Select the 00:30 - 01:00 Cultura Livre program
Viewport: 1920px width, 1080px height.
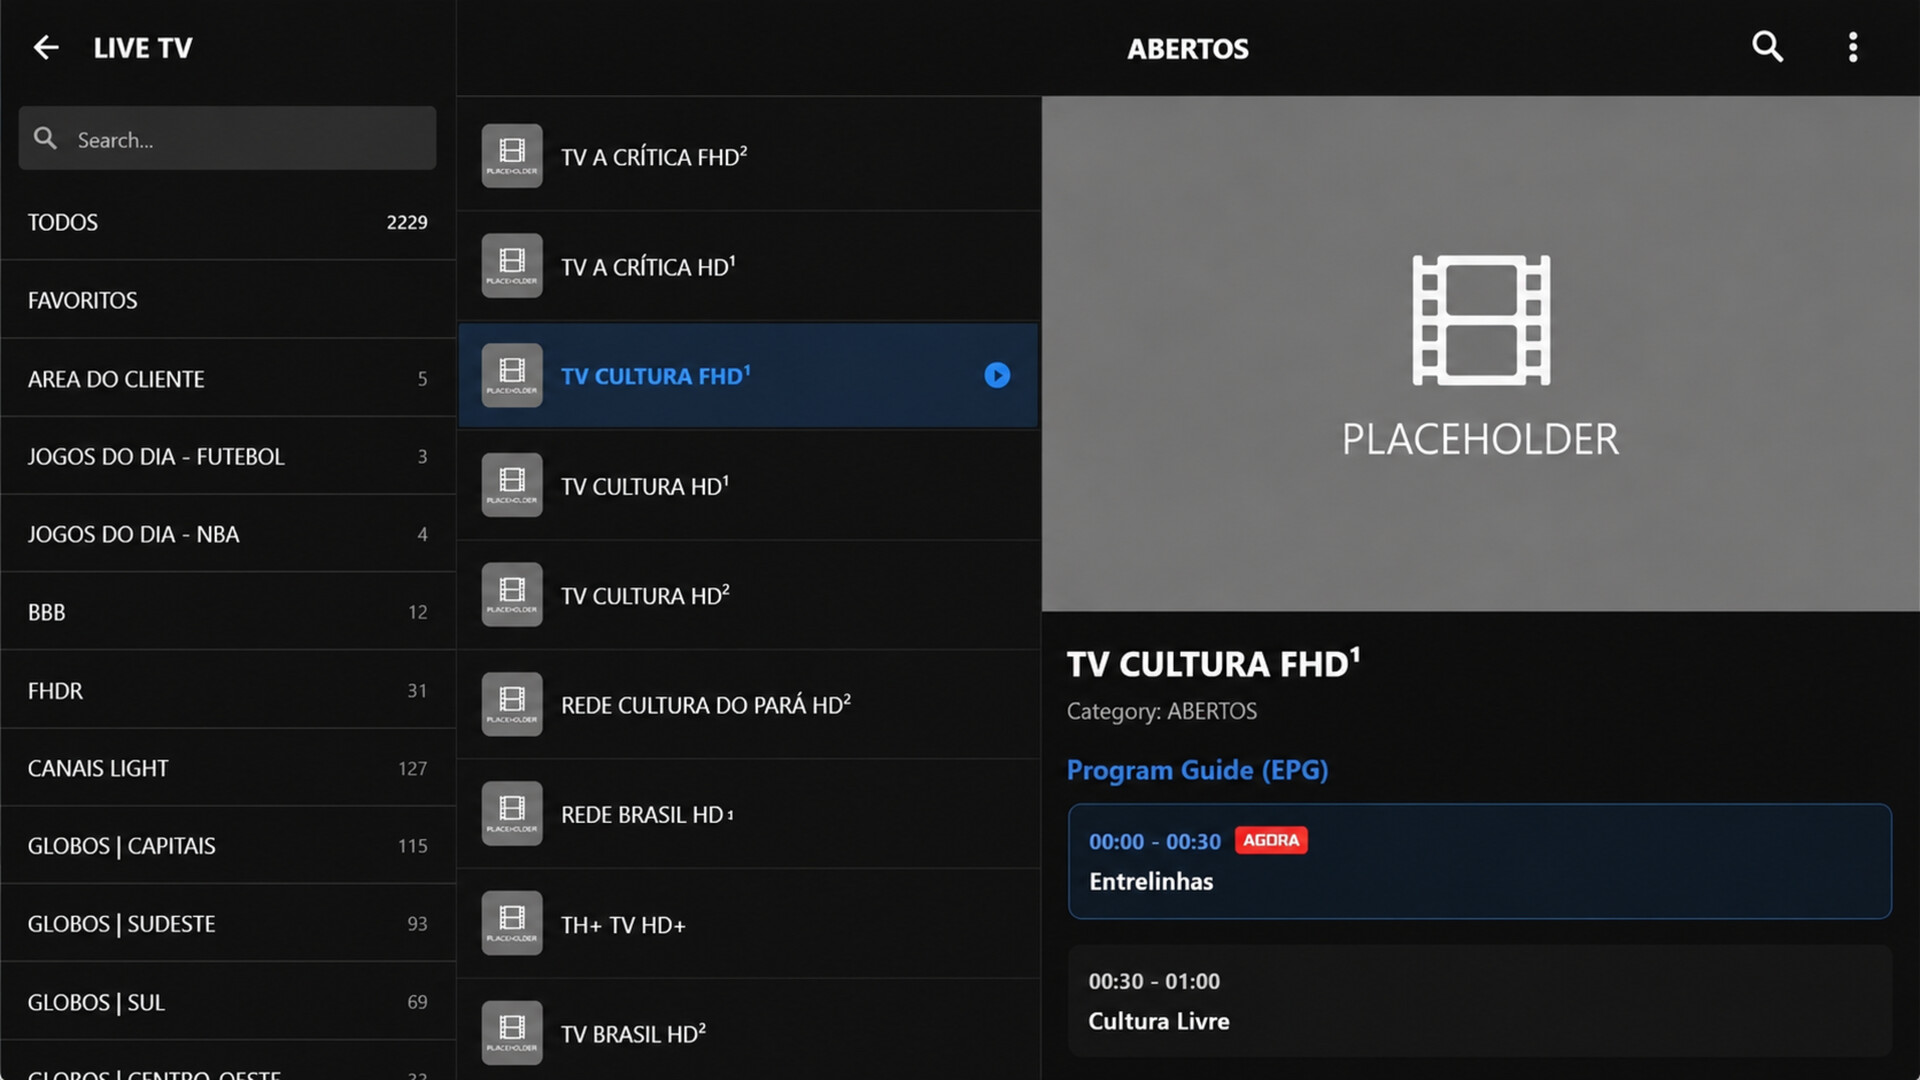(1480, 1001)
